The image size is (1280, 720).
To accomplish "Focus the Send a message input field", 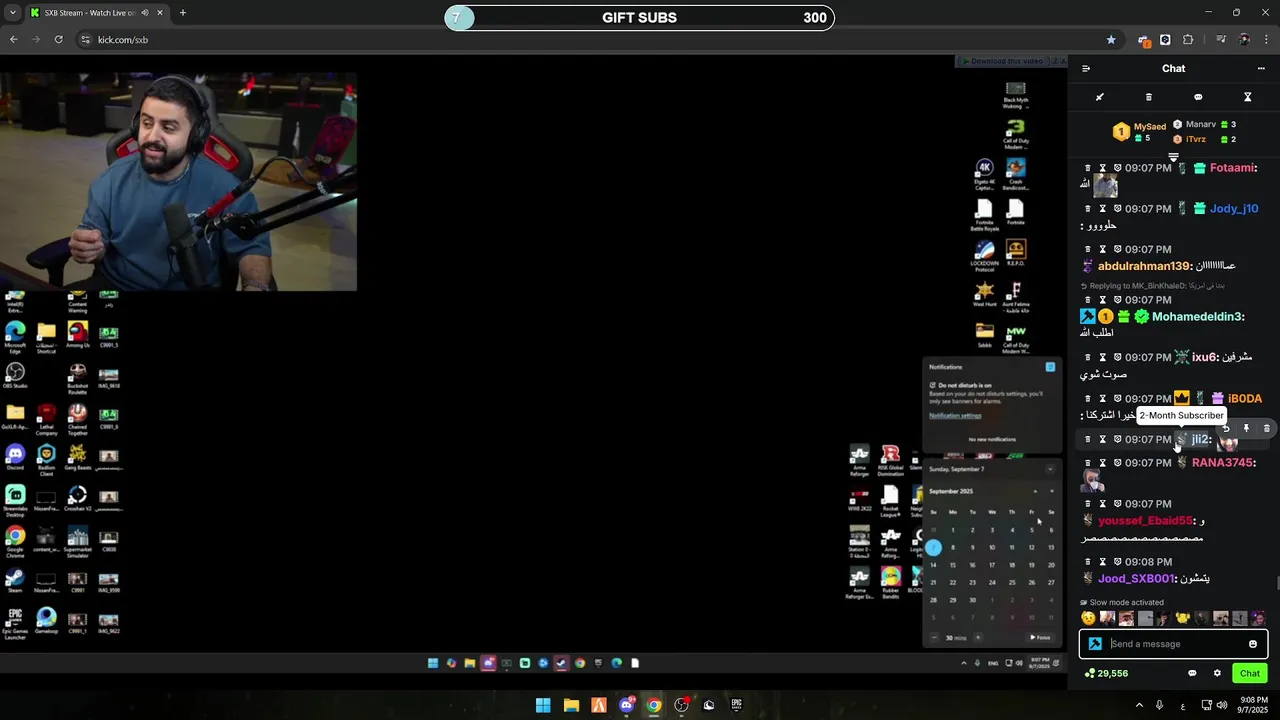I will (1175, 644).
